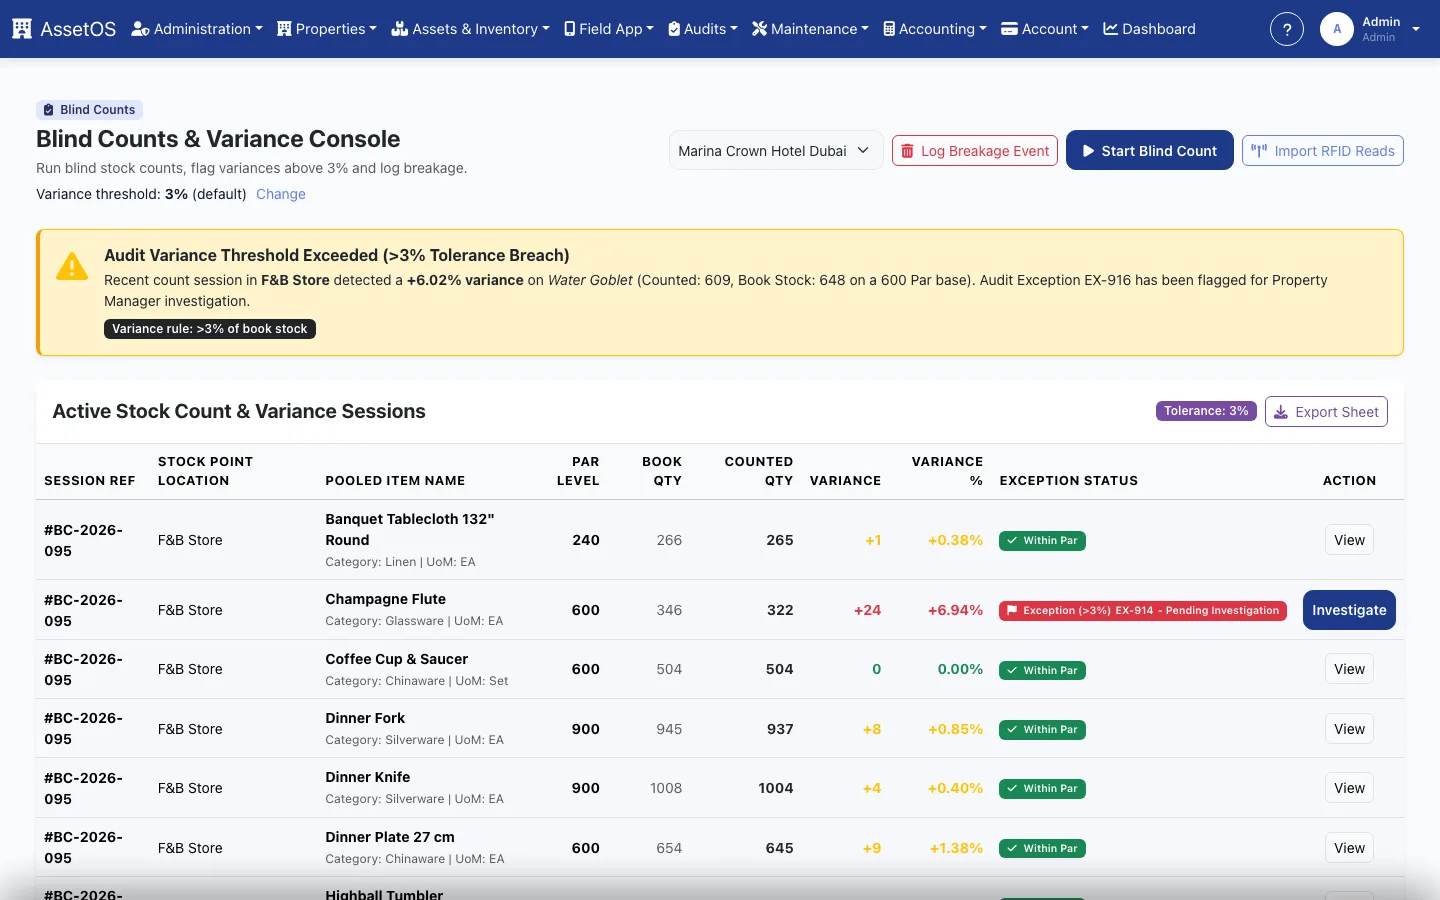
Task: Open the Assets & Inventory menu
Action: (x=470, y=29)
